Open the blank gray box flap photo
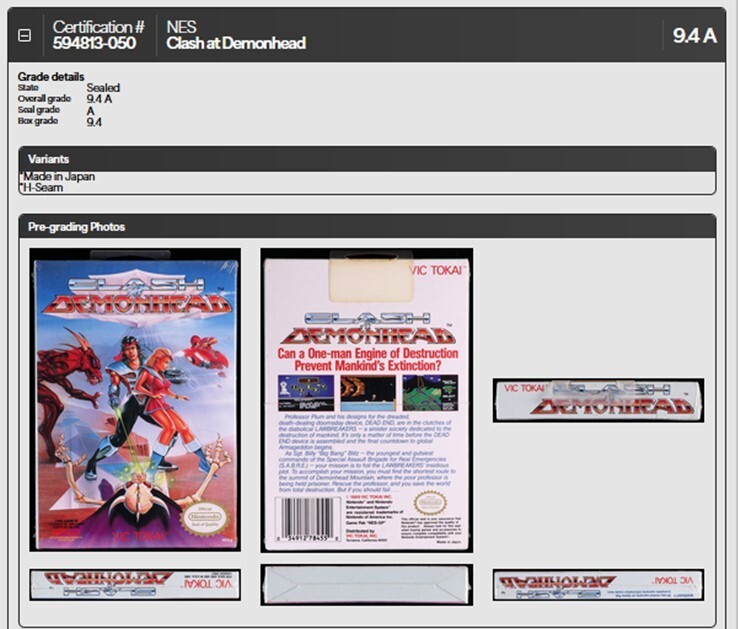This screenshot has height=629, width=738. 367,585
